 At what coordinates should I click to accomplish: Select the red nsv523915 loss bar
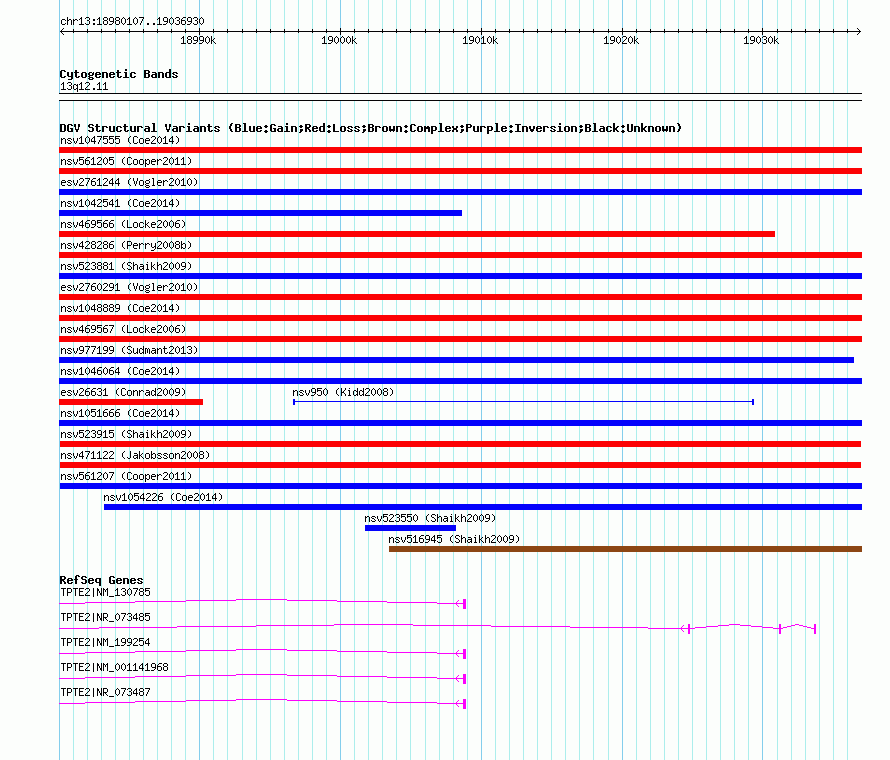[460, 444]
